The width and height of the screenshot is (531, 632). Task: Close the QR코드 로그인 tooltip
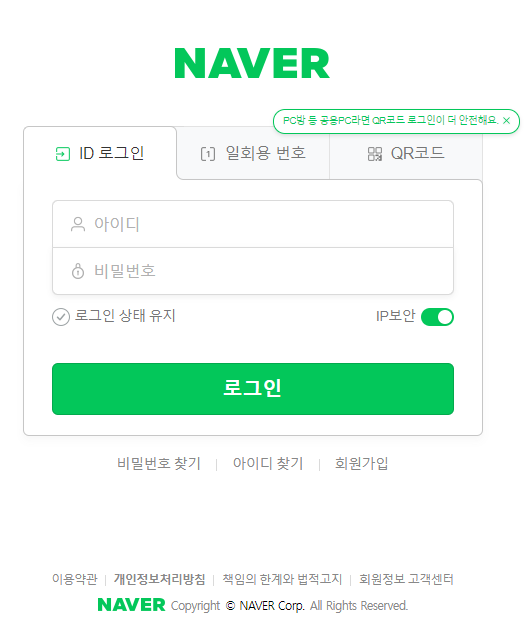tap(507, 121)
